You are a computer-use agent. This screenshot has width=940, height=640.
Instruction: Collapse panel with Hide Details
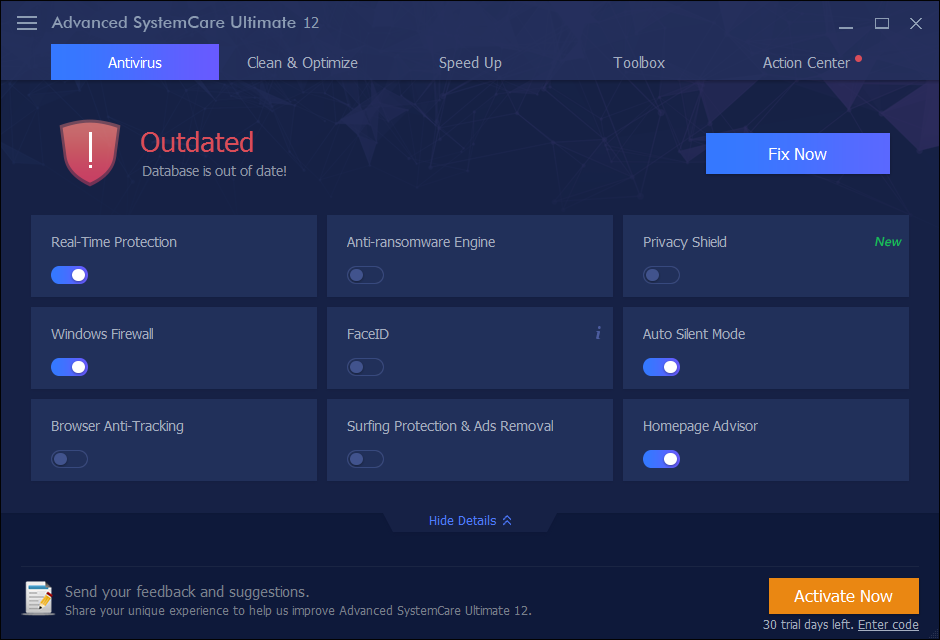tap(470, 521)
